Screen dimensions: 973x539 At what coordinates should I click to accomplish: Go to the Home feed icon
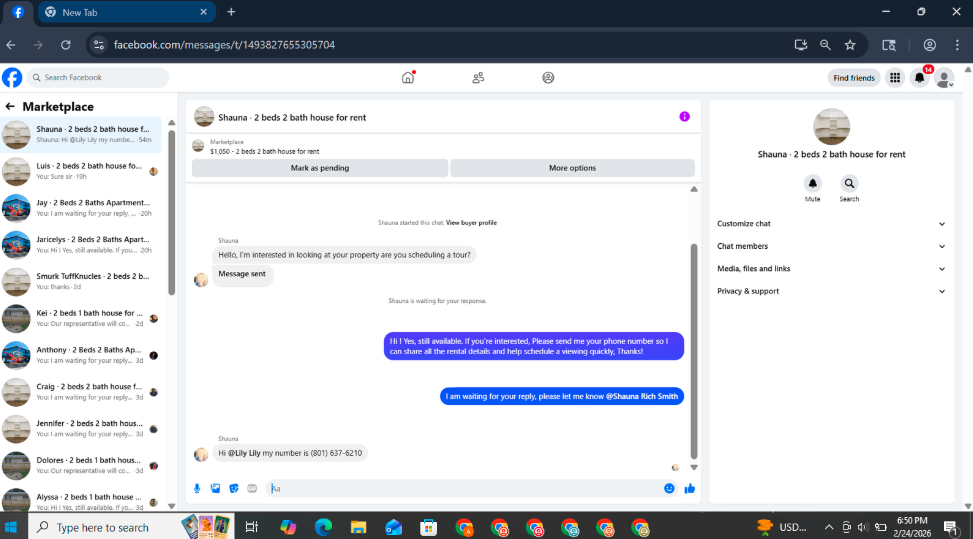click(408, 78)
